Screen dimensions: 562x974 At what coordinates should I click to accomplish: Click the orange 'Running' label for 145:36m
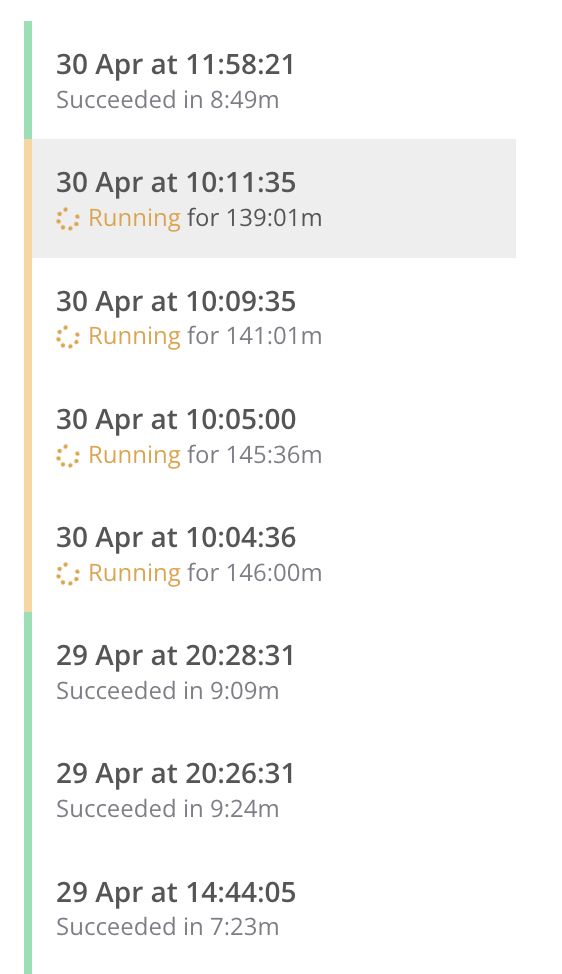[x=135, y=455]
